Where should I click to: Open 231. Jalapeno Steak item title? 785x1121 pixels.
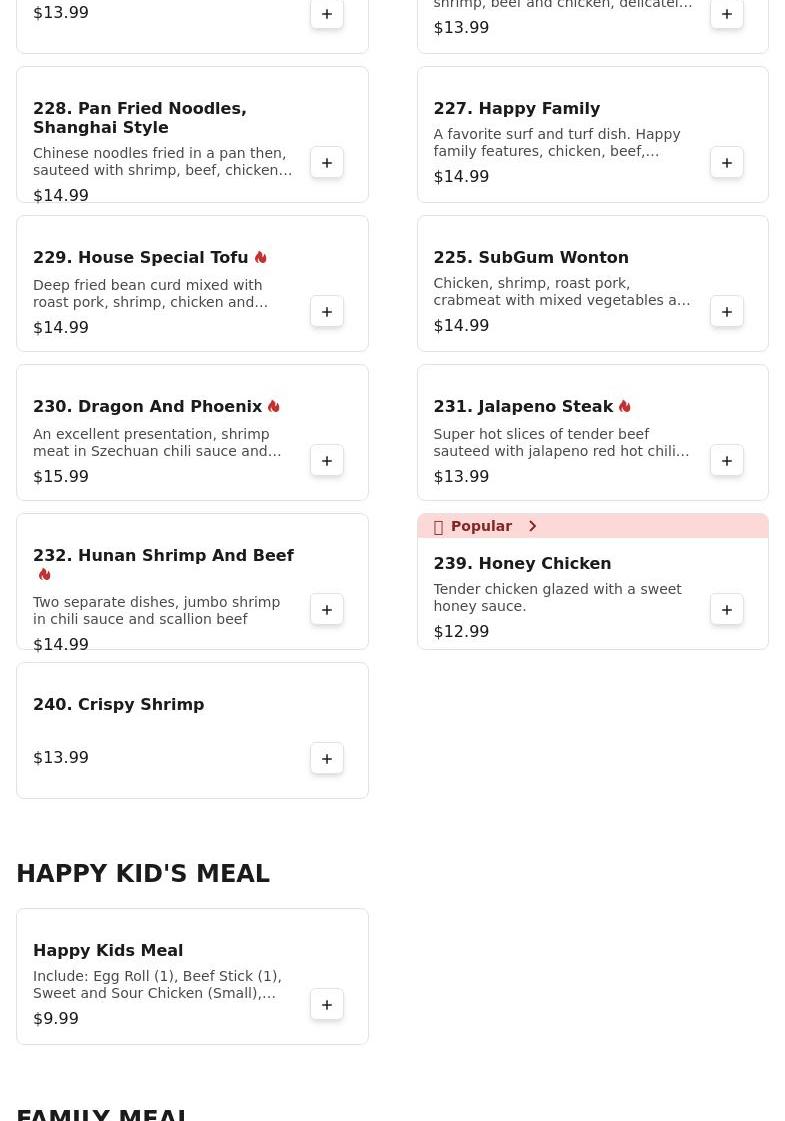[x=522, y=407]
